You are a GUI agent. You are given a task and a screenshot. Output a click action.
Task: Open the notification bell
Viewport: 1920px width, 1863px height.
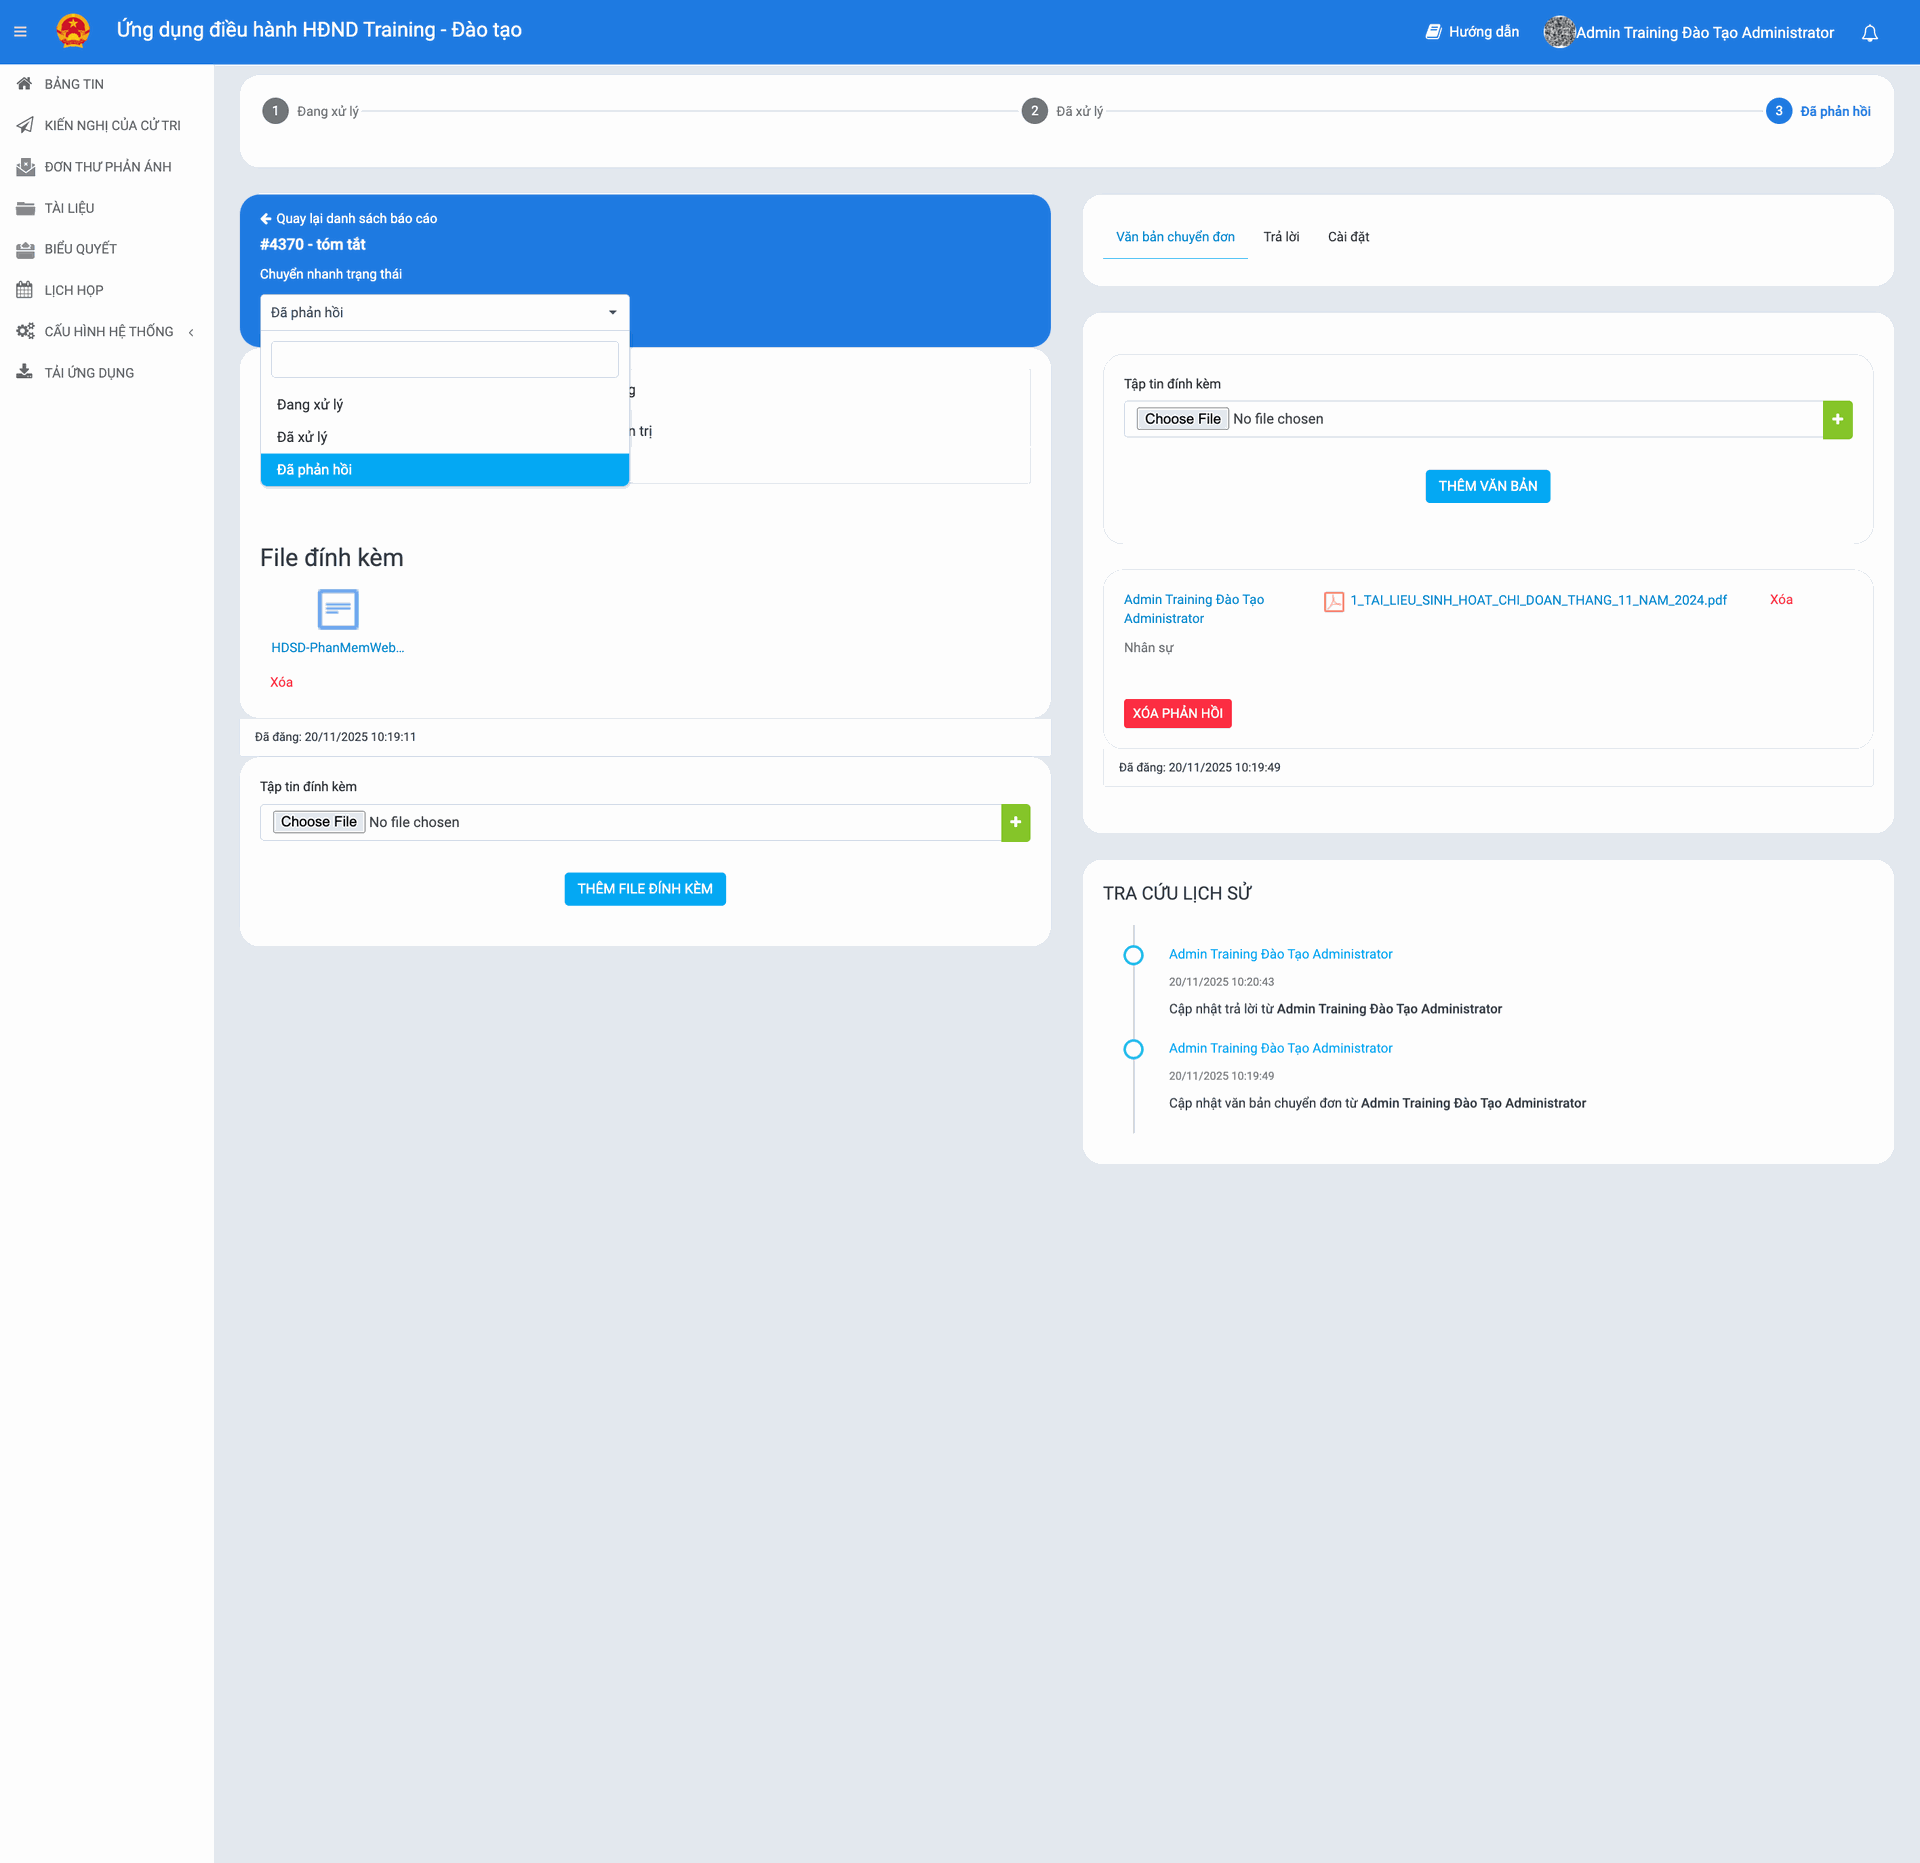pyautogui.click(x=1869, y=33)
